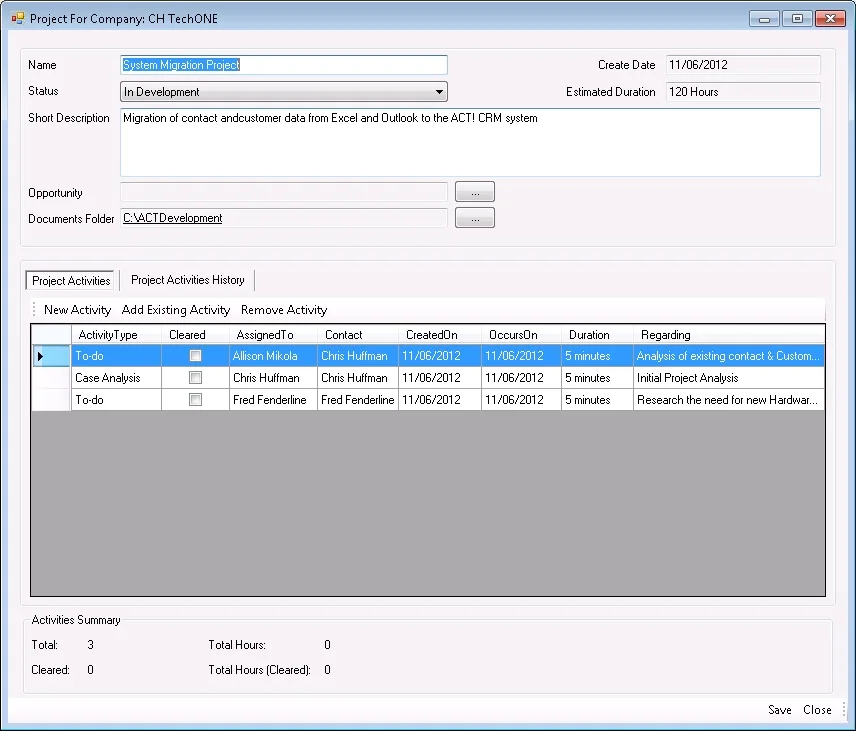Tick the Cleared checkbox for Allison Mikola row

pyautogui.click(x=195, y=356)
